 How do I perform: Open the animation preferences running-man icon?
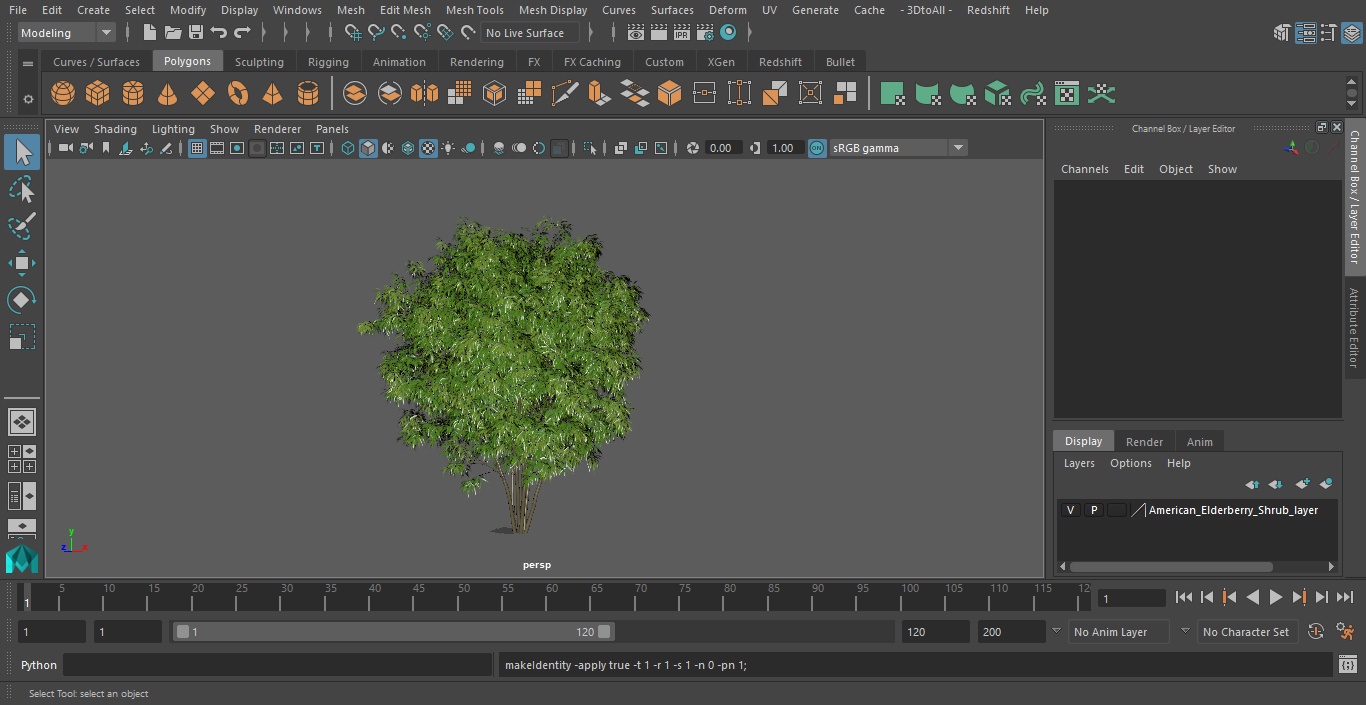[1345, 631]
